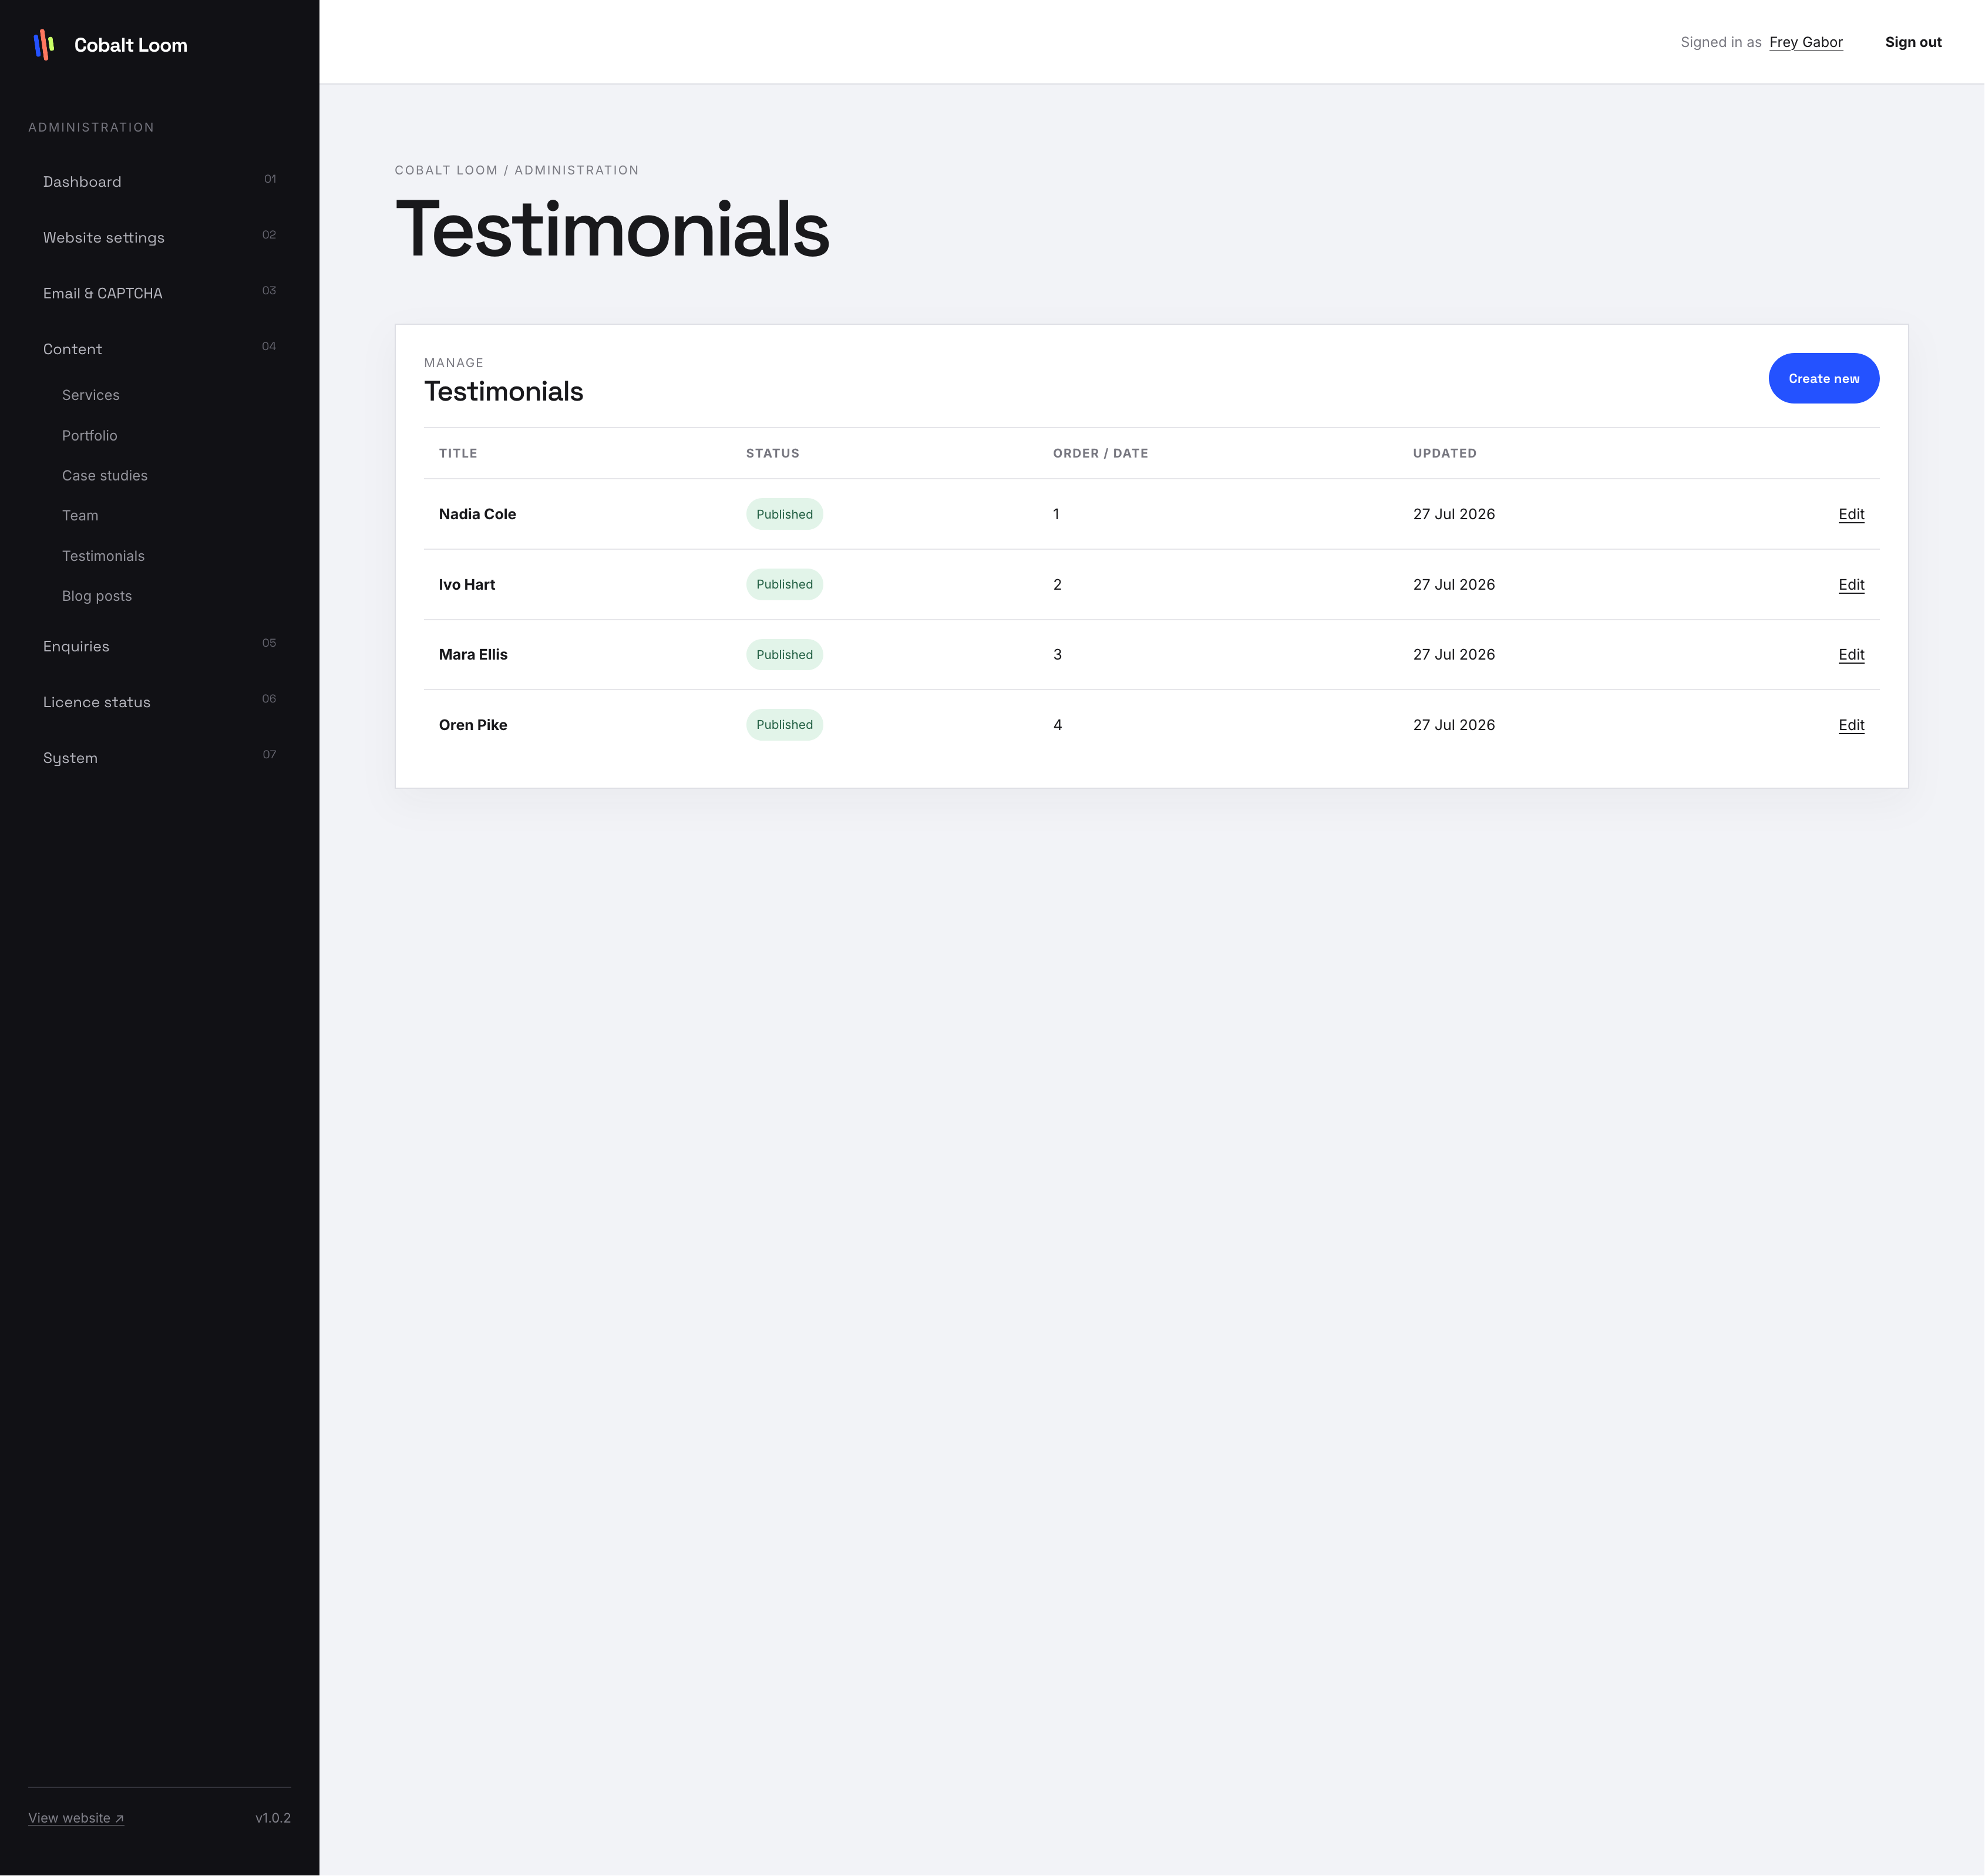Click updated date in Nadia Cole row
This screenshot has height=1876, width=1985.
pos(1453,514)
